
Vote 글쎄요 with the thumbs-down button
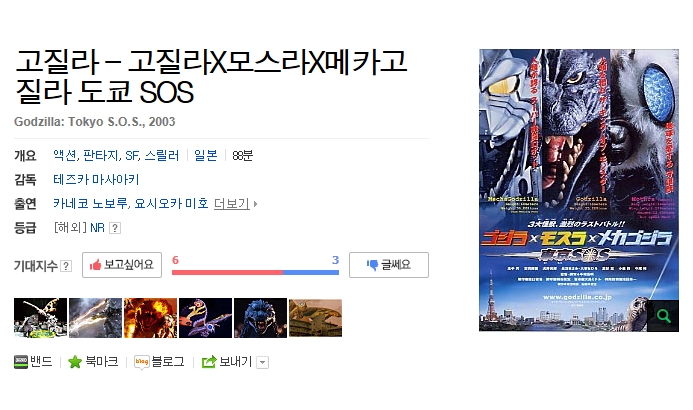[389, 265]
